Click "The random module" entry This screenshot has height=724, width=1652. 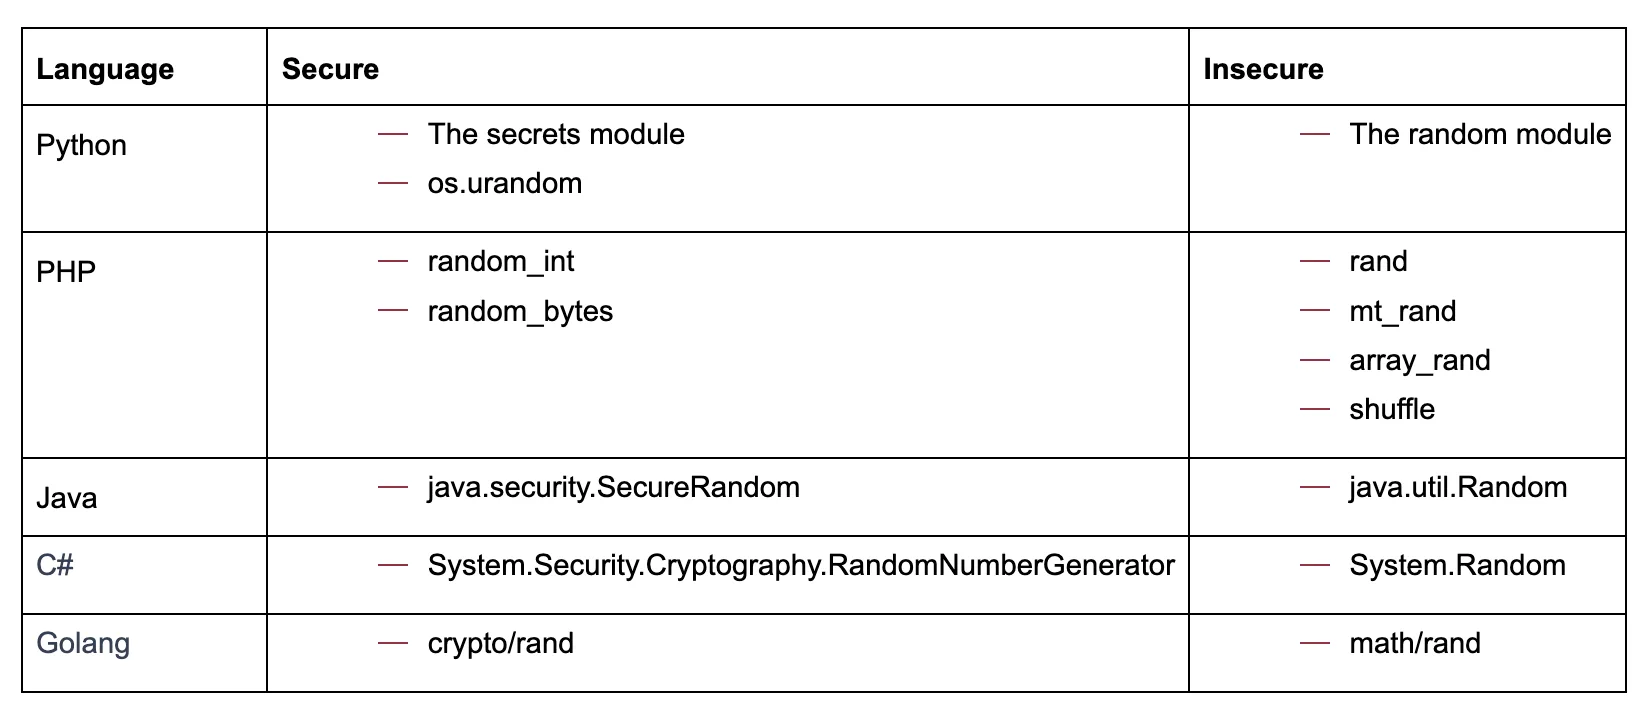[1480, 135]
